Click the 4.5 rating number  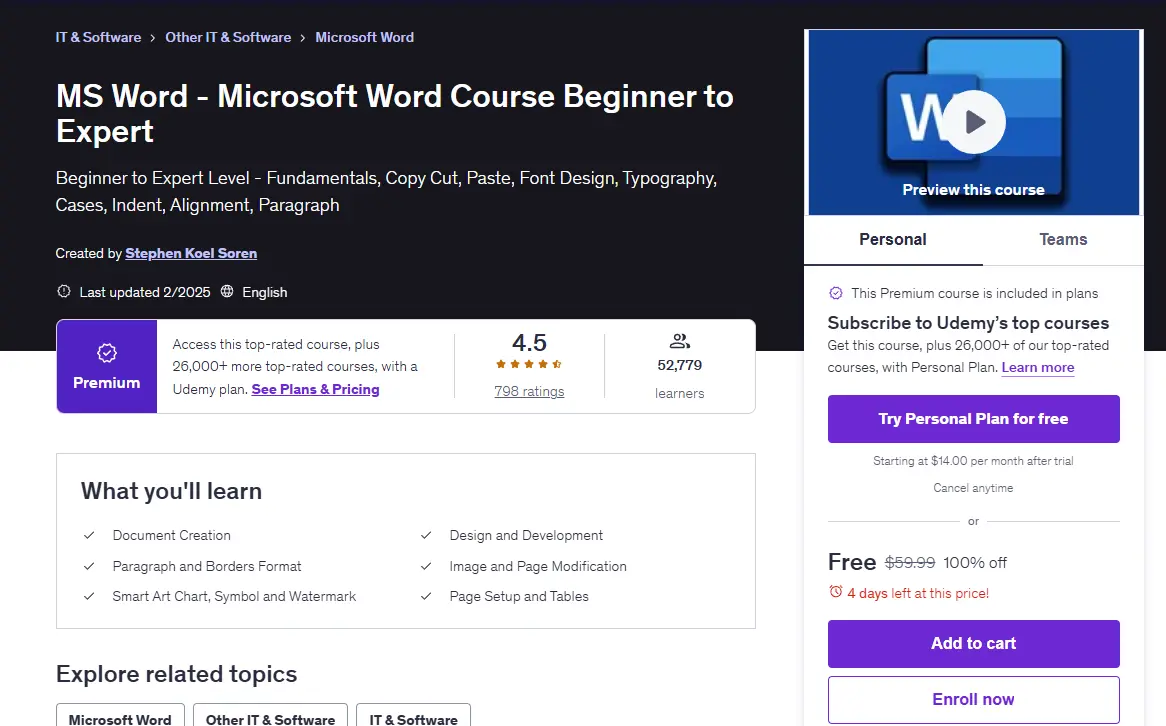[x=529, y=343]
